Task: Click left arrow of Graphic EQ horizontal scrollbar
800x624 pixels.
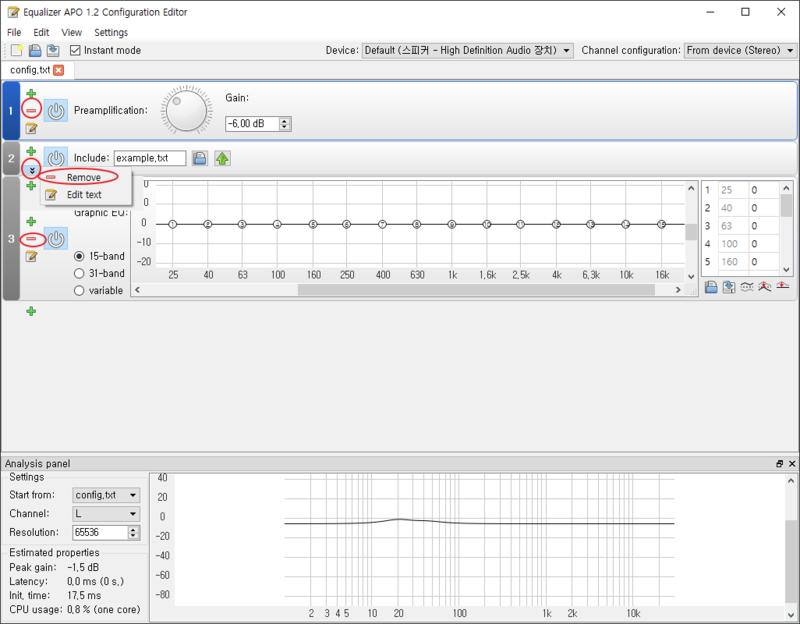Action: (137, 290)
